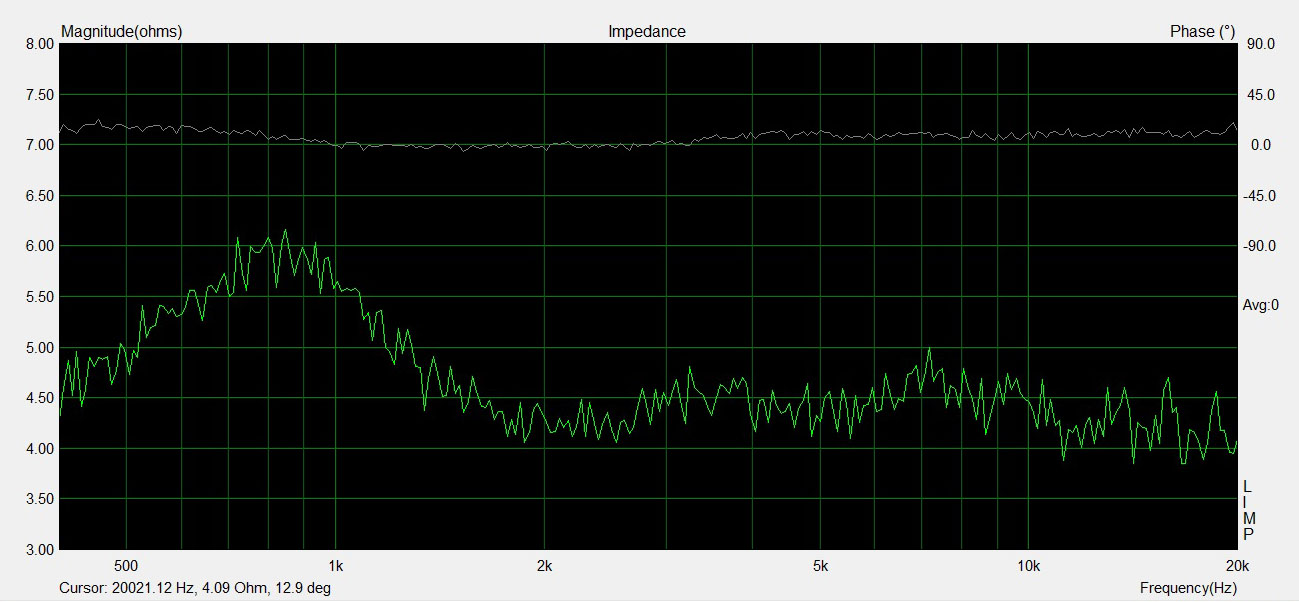This screenshot has width=1299, height=602.
Task: Click the 7.00 magnitude axis value
Action: (x=39, y=145)
